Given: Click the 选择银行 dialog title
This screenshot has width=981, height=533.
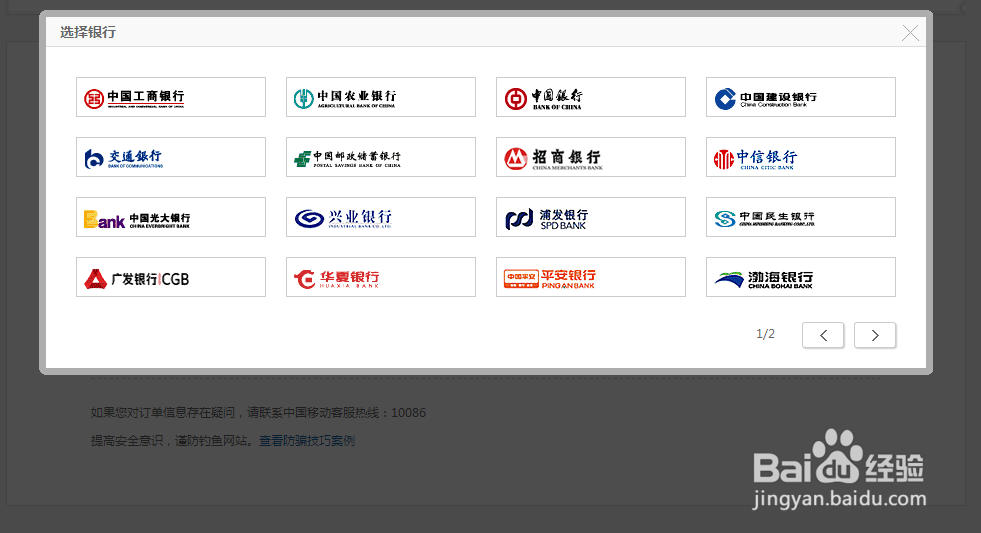Looking at the screenshot, I should click(x=88, y=32).
